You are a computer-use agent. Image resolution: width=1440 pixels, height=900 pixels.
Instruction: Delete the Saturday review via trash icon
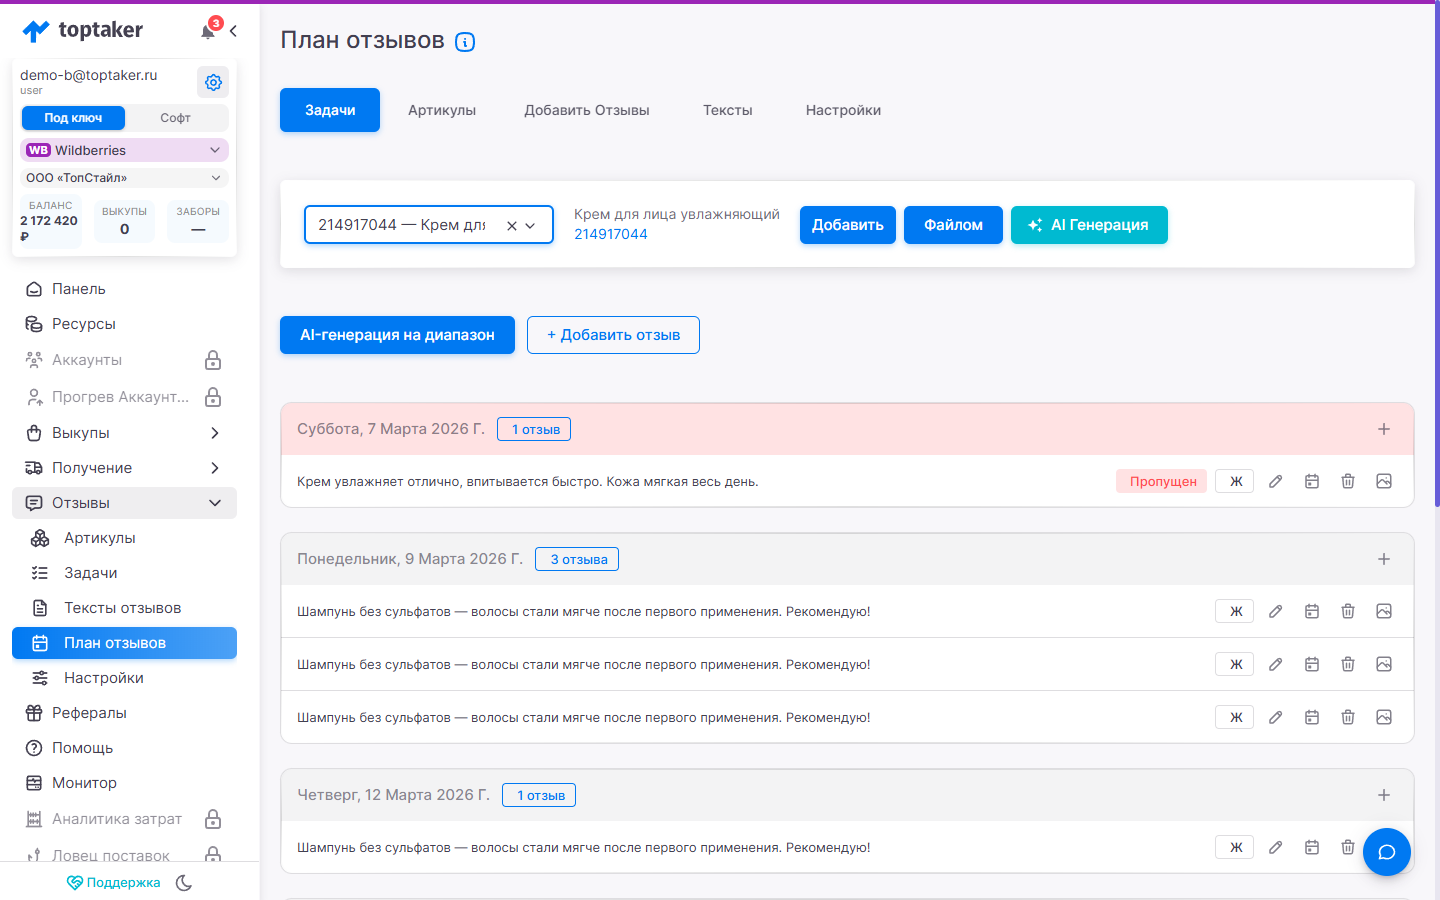tap(1348, 481)
